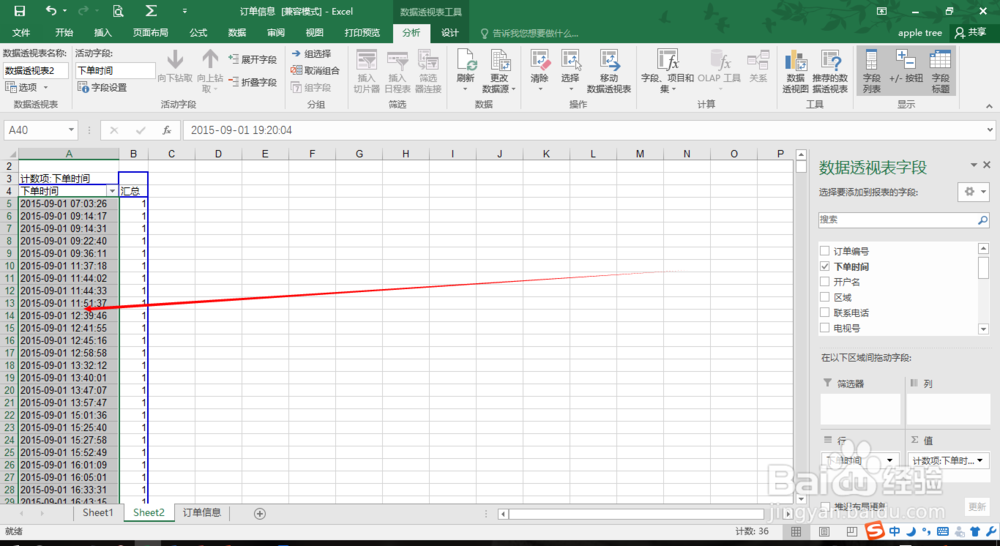Click Group Selection in the ribbon

point(311,54)
